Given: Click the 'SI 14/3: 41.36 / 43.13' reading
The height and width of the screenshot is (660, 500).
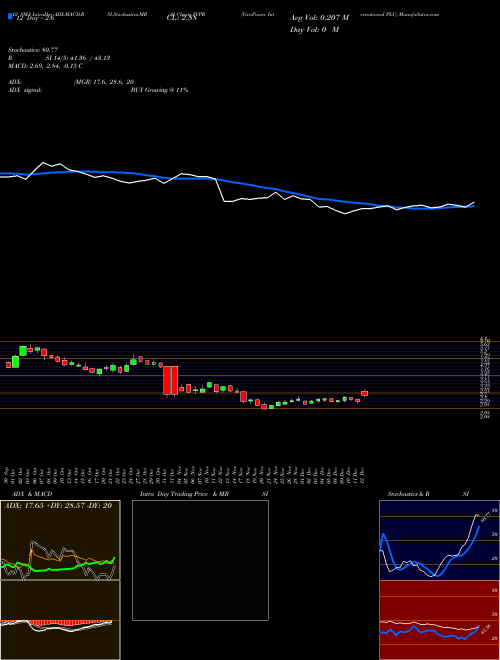Looking at the screenshot, I should click(x=78, y=58).
